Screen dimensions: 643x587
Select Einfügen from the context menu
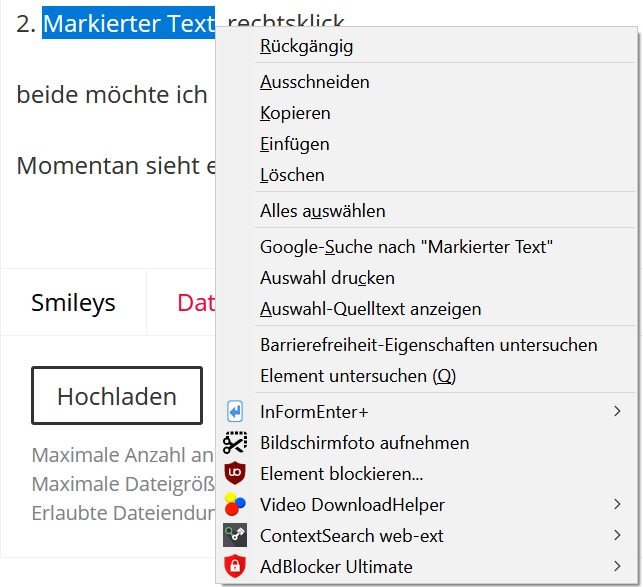click(x=294, y=144)
